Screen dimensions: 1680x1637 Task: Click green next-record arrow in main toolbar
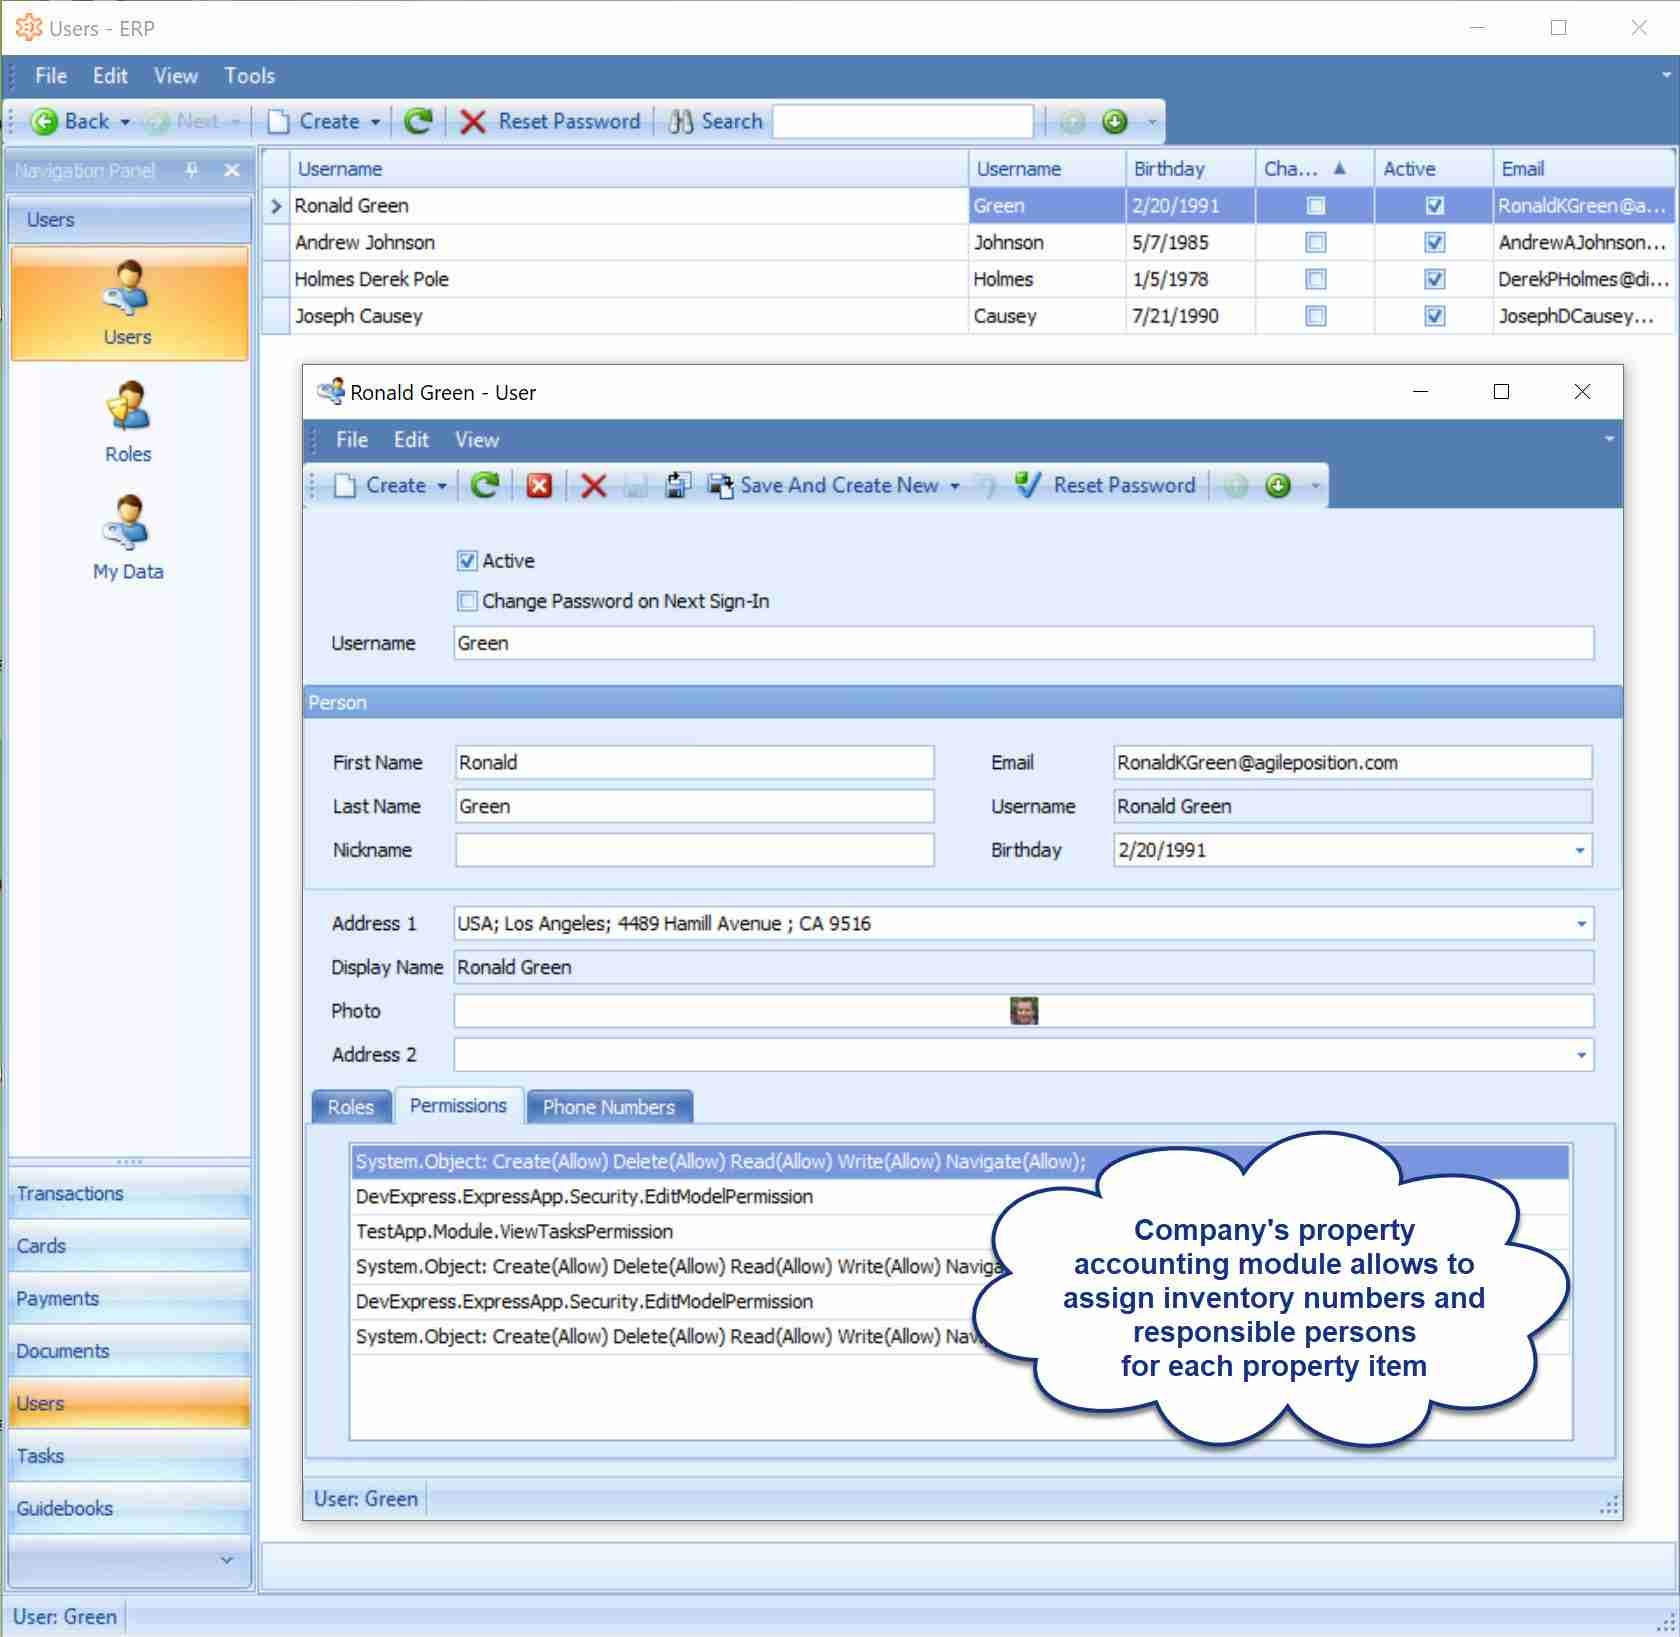coord(1114,122)
